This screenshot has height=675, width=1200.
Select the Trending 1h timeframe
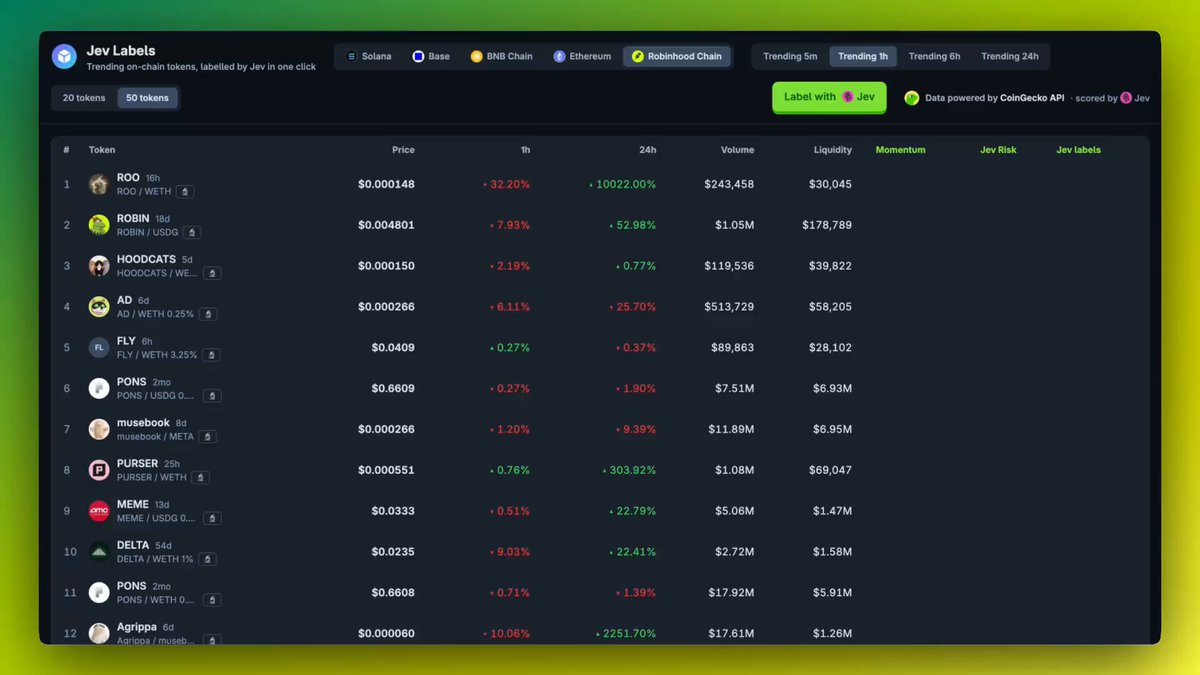(x=863, y=57)
